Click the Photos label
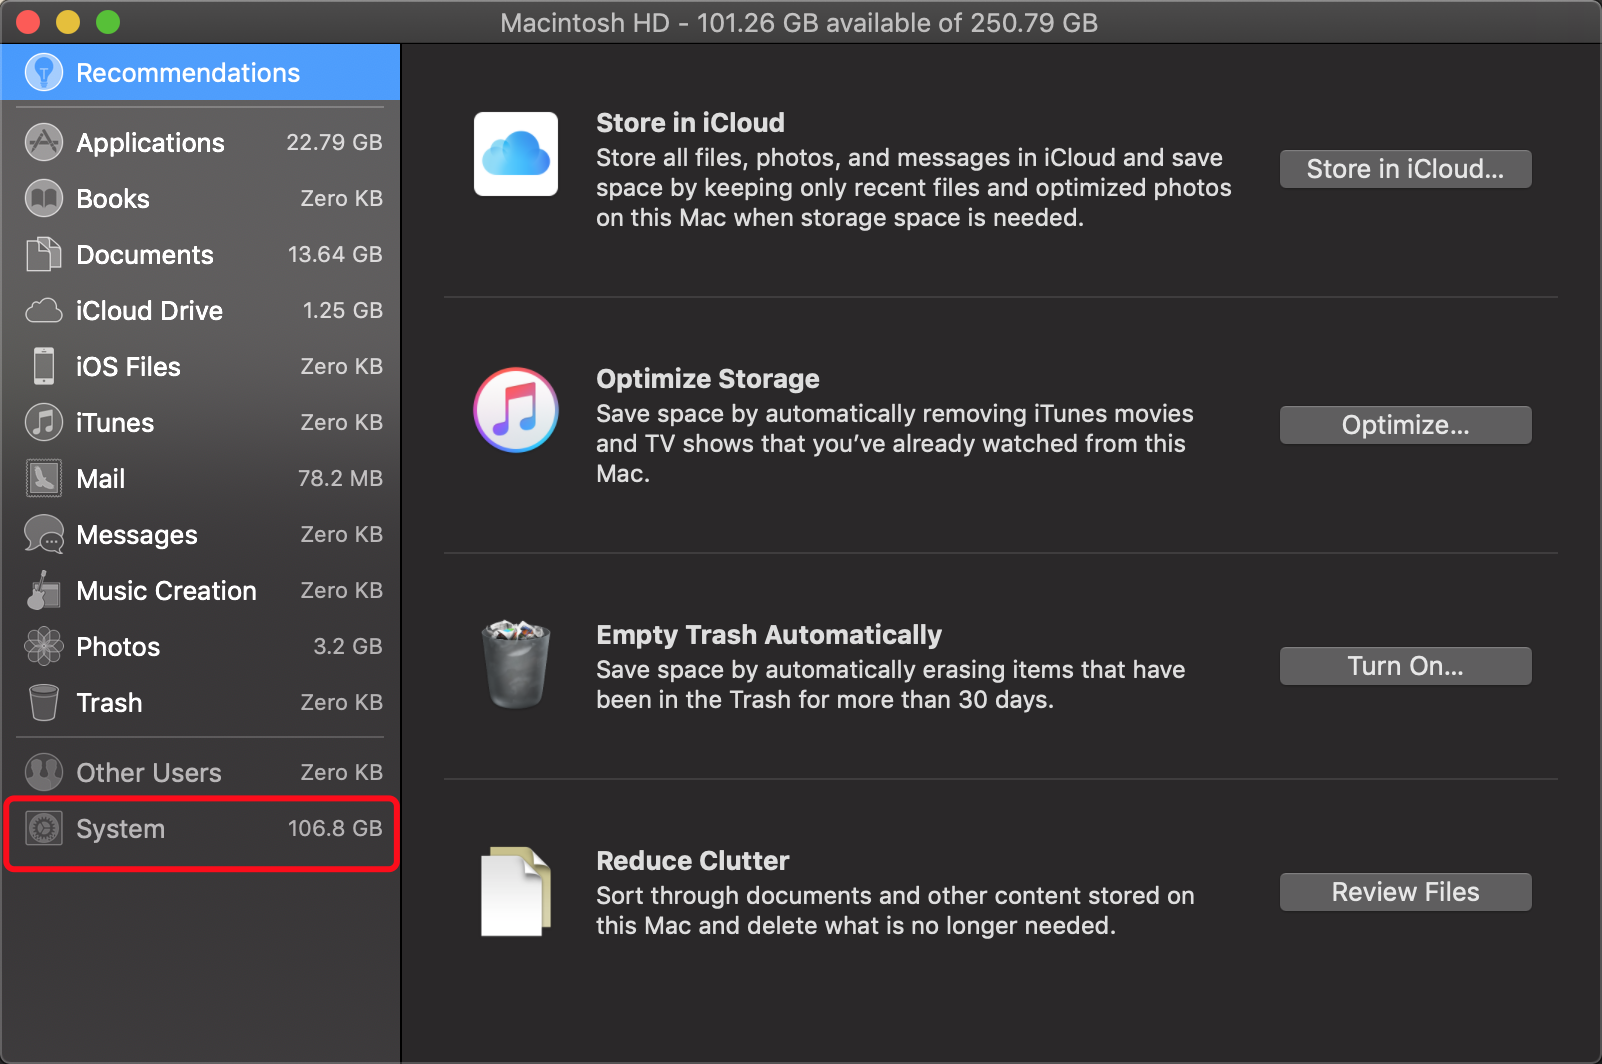The image size is (1602, 1064). click(x=118, y=647)
